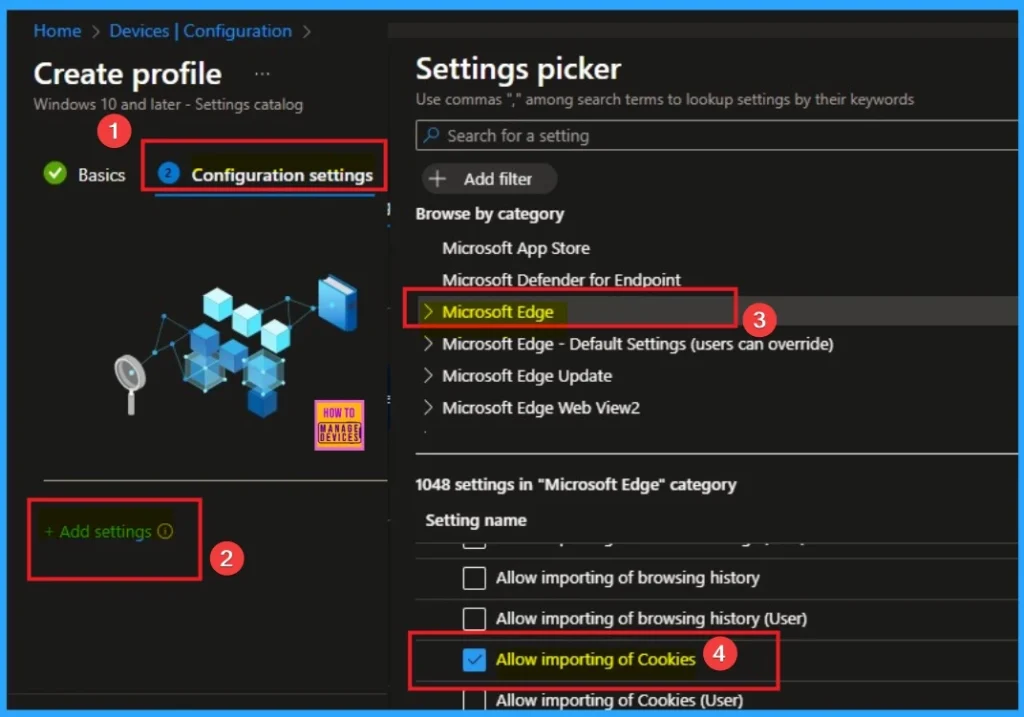The image size is (1024, 717).
Task: Click the step 2 circle icon on Configuration settings
Action: pos(168,174)
